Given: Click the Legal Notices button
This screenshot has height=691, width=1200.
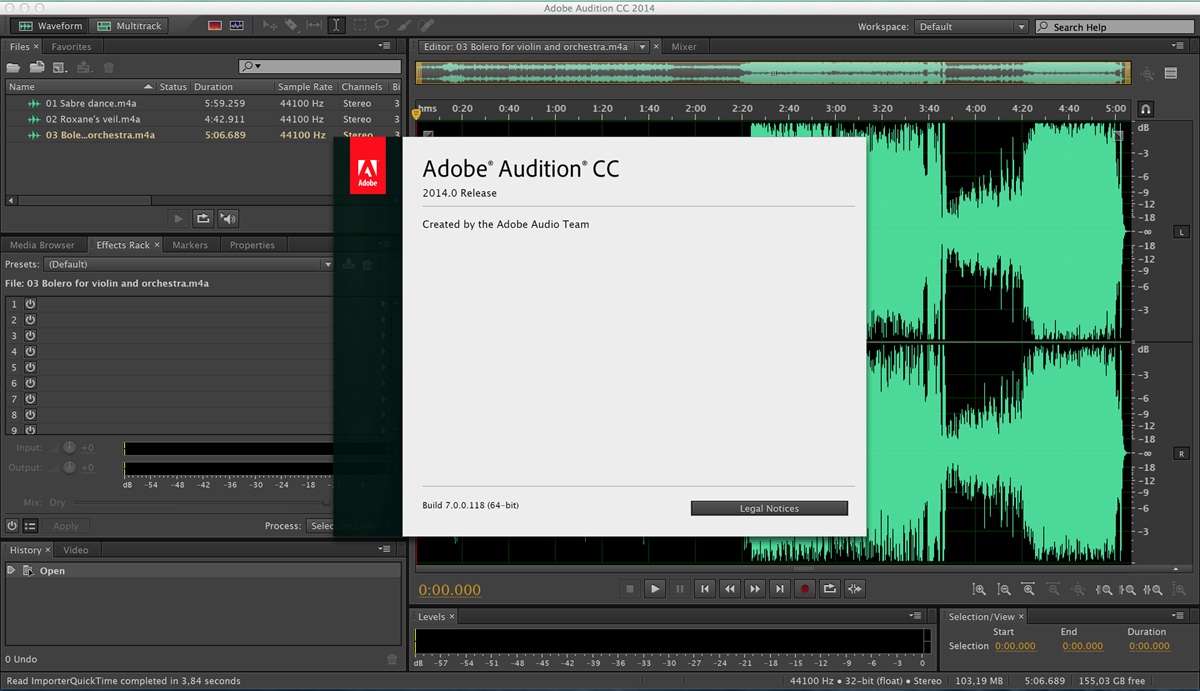Looking at the screenshot, I should tap(769, 508).
